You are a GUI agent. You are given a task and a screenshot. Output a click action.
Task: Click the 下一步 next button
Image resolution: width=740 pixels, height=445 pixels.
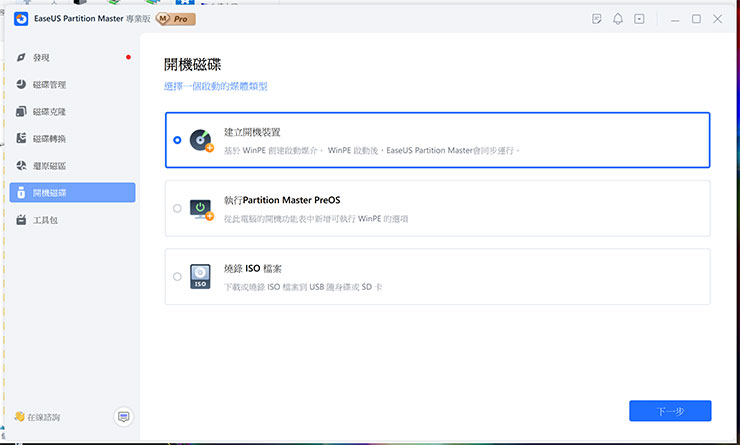[670, 411]
